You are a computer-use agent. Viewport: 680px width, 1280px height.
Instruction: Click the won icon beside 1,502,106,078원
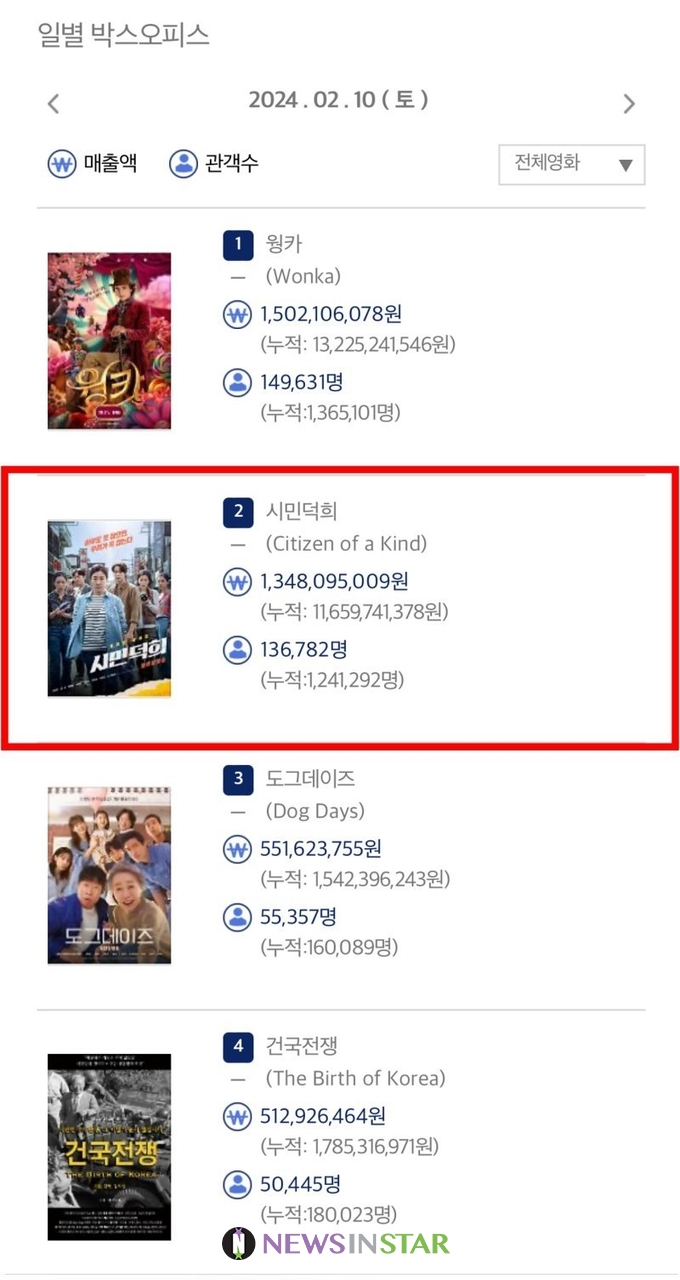click(237, 315)
